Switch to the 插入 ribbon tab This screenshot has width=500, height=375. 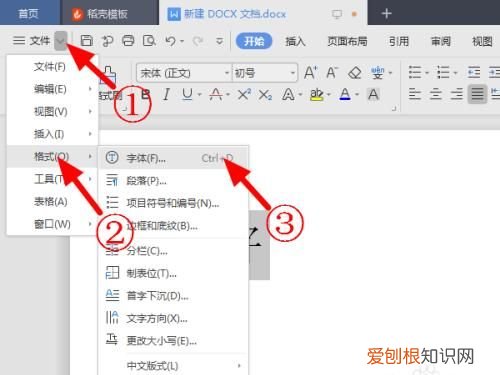coord(295,41)
